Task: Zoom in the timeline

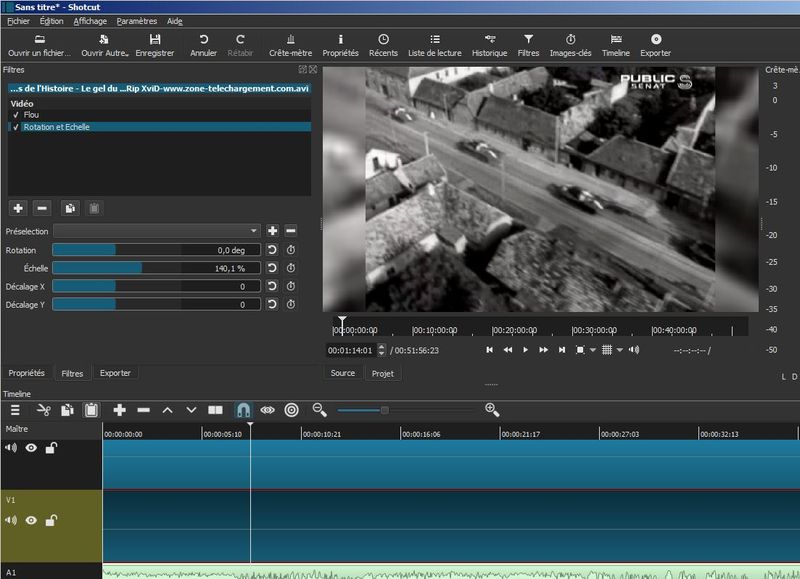Action: (492, 410)
